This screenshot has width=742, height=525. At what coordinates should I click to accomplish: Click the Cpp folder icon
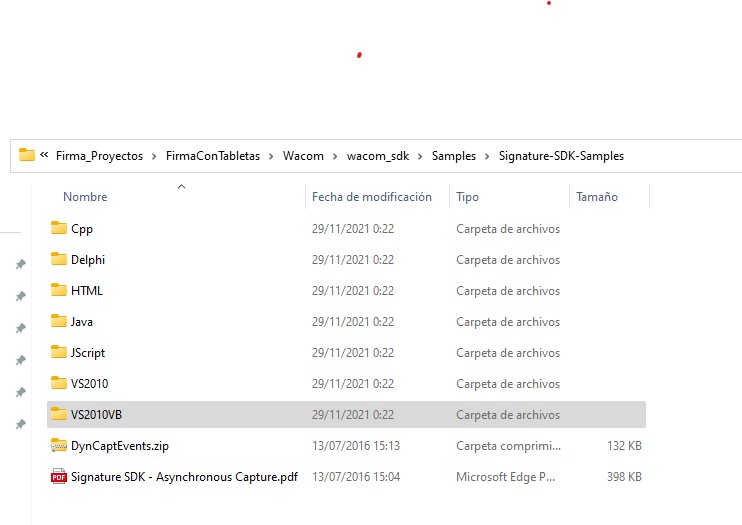[59, 228]
